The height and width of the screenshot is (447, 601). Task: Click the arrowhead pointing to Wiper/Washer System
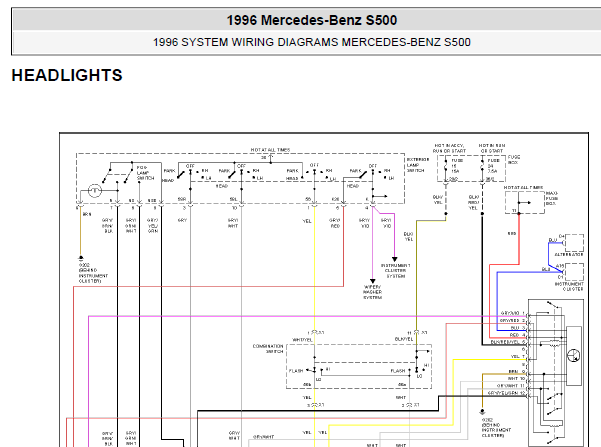click(x=373, y=281)
